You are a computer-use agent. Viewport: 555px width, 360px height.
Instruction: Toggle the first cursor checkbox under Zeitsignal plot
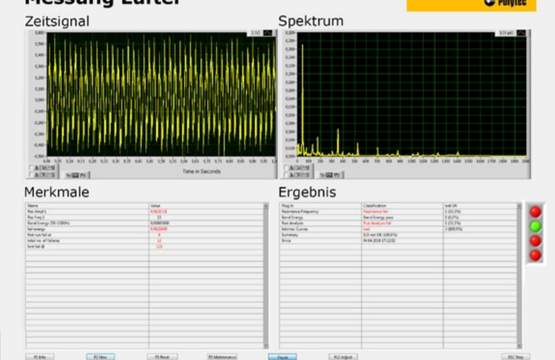(x=32, y=168)
